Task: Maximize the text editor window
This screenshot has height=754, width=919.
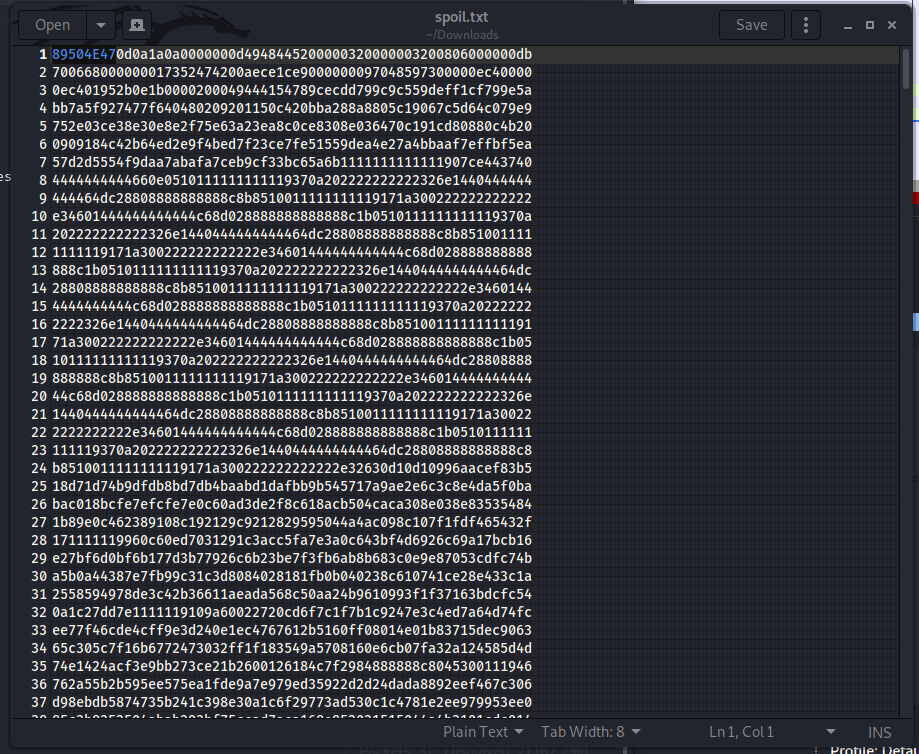Action: tap(870, 25)
